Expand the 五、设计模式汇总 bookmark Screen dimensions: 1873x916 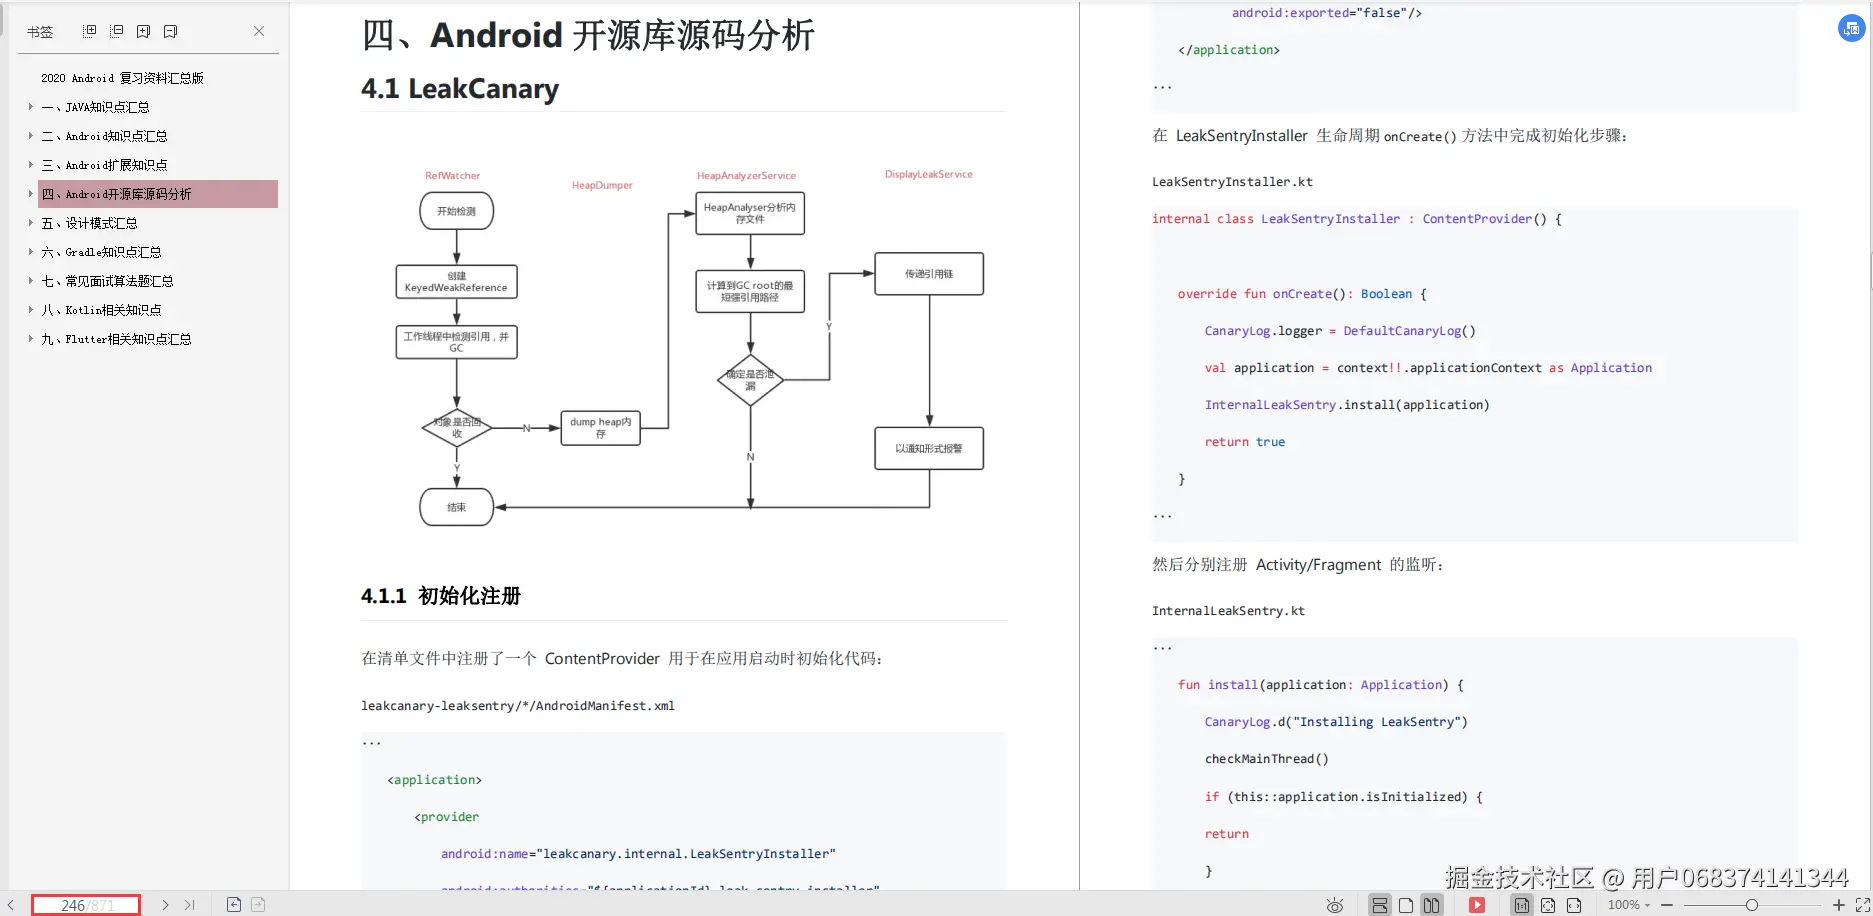point(30,223)
